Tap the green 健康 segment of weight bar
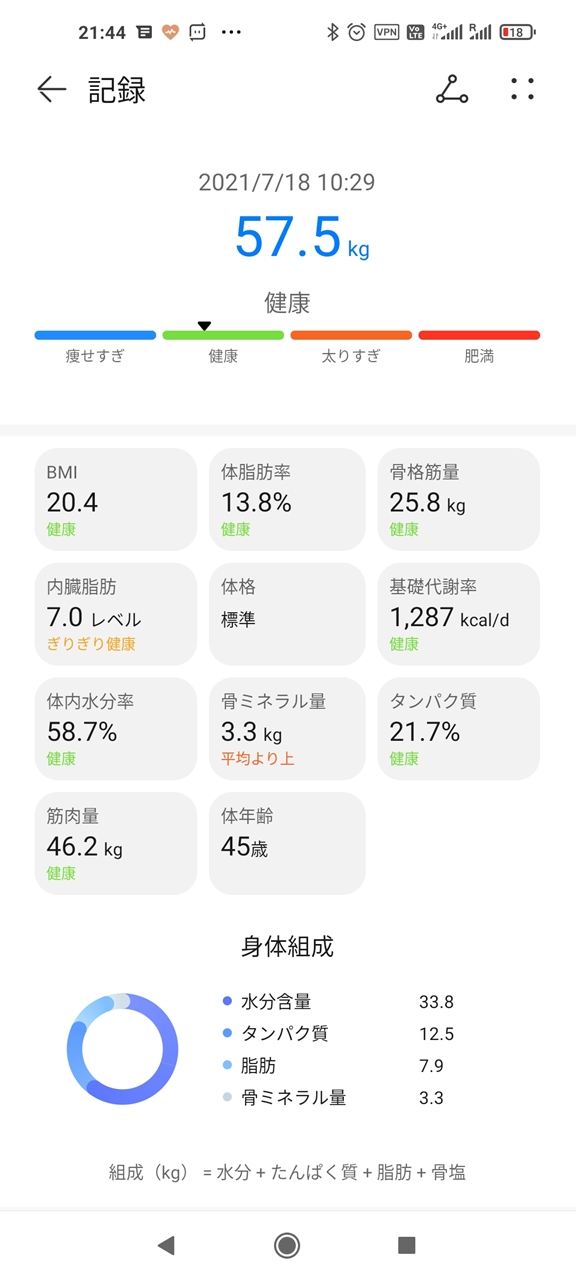Image resolution: width=576 pixels, height=1280 pixels. (223, 336)
